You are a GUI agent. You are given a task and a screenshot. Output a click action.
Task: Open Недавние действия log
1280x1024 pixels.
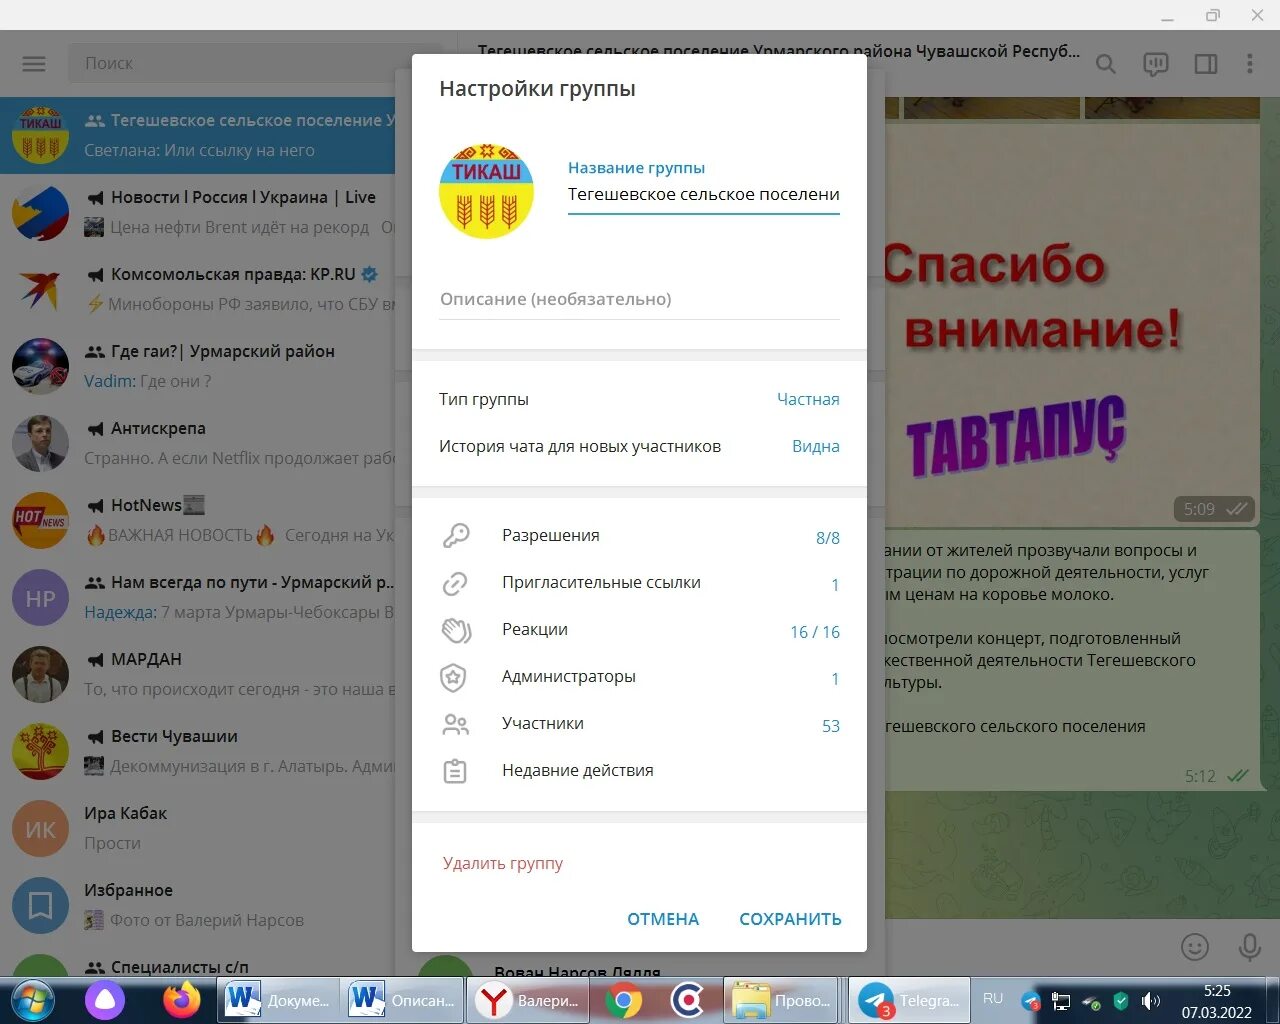(x=639, y=771)
